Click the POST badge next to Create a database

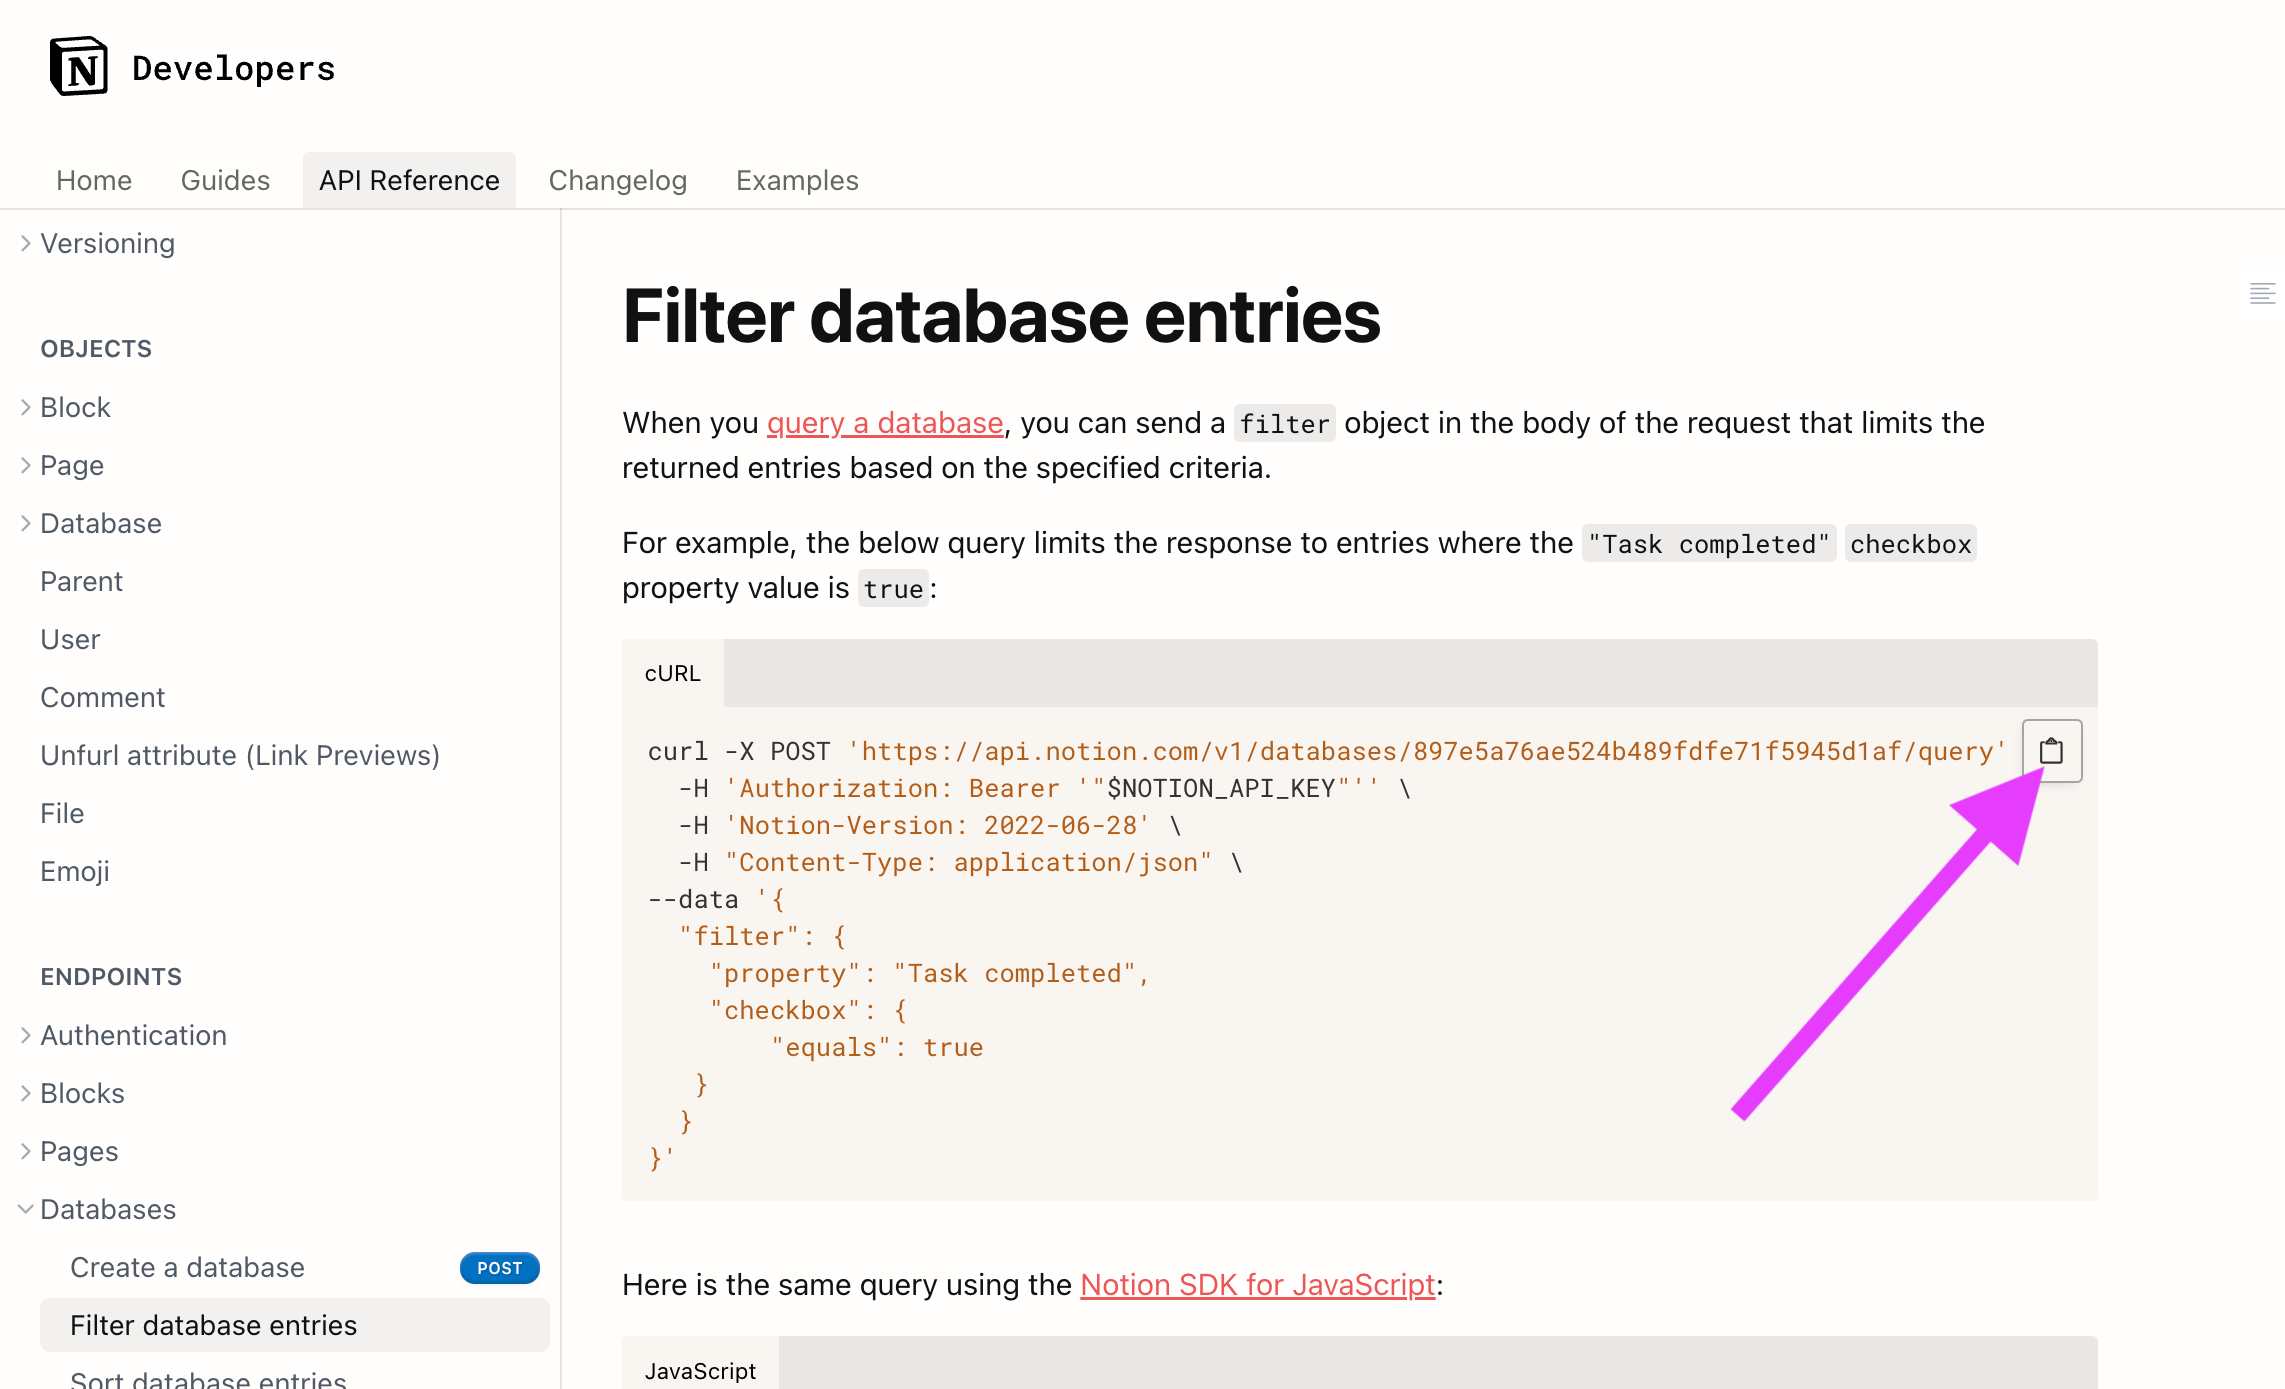pos(499,1267)
